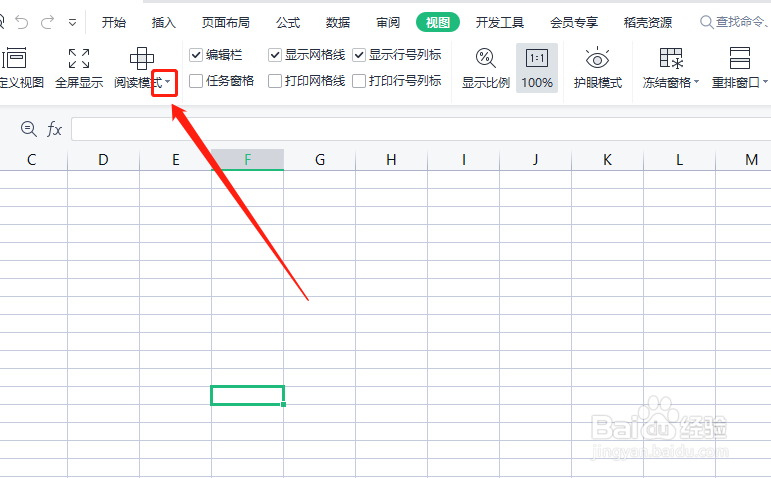This screenshot has width=771, height=478.
Task: Expand the 冻结窗格 dropdown arrow
Action: pos(697,82)
